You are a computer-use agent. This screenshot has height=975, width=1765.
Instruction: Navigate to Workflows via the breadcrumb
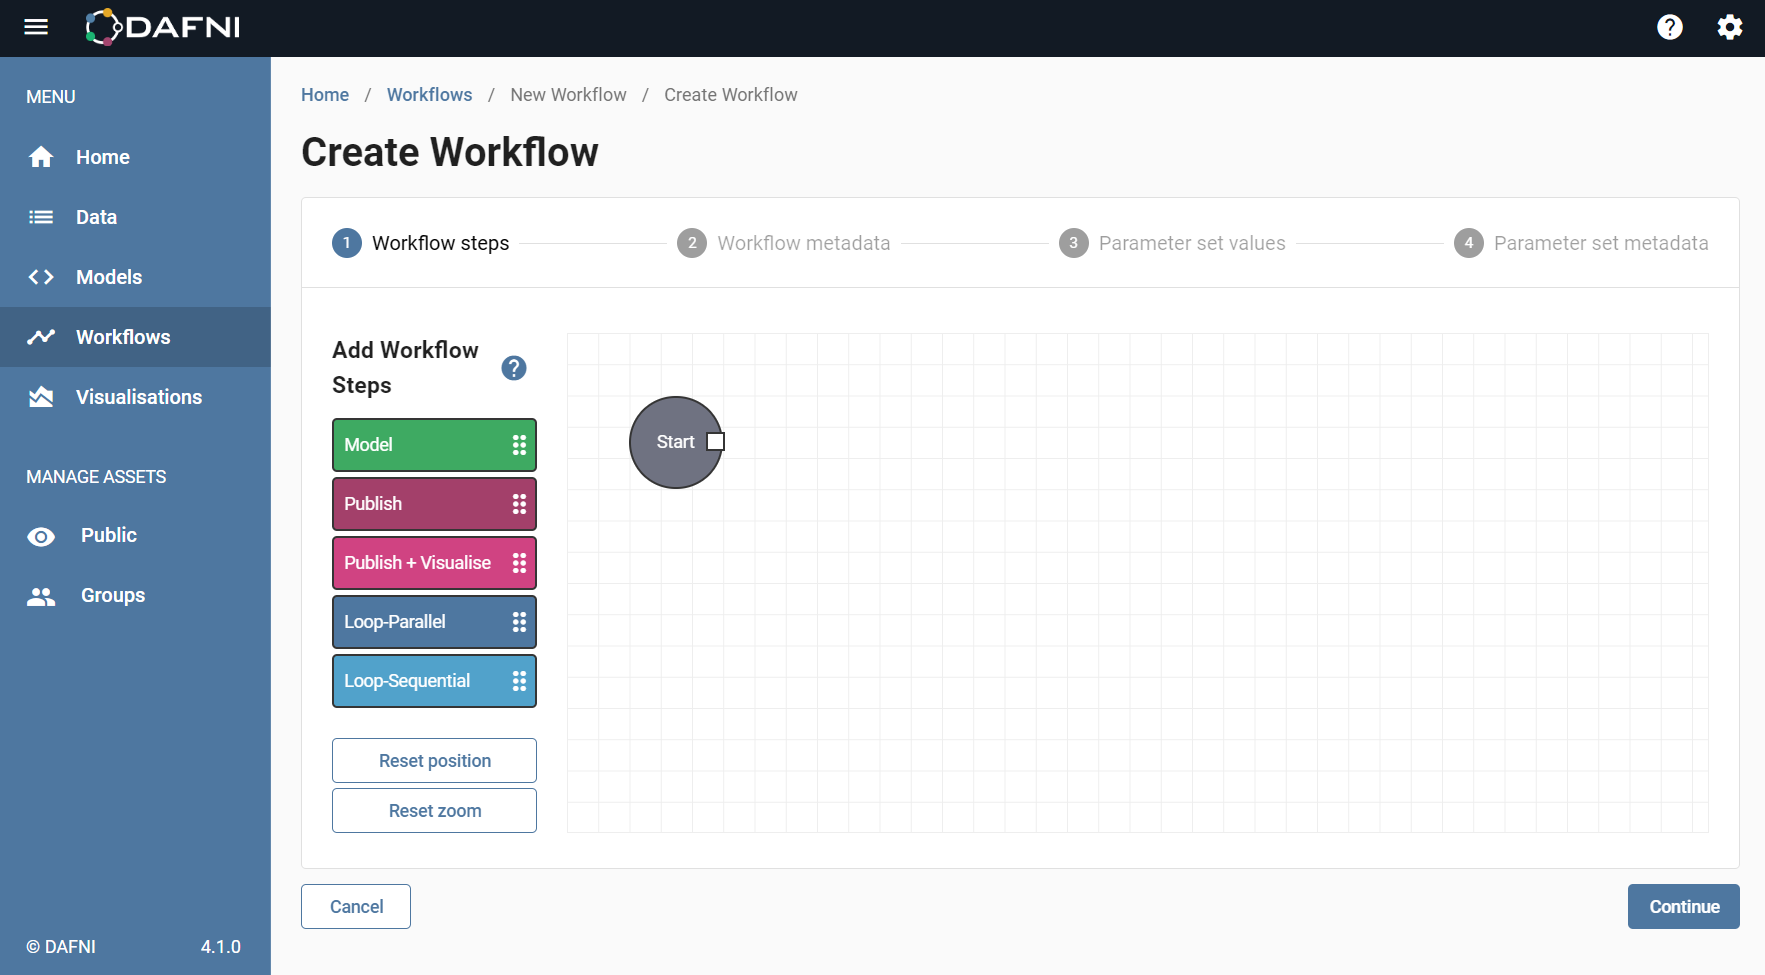[x=429, y=94]
